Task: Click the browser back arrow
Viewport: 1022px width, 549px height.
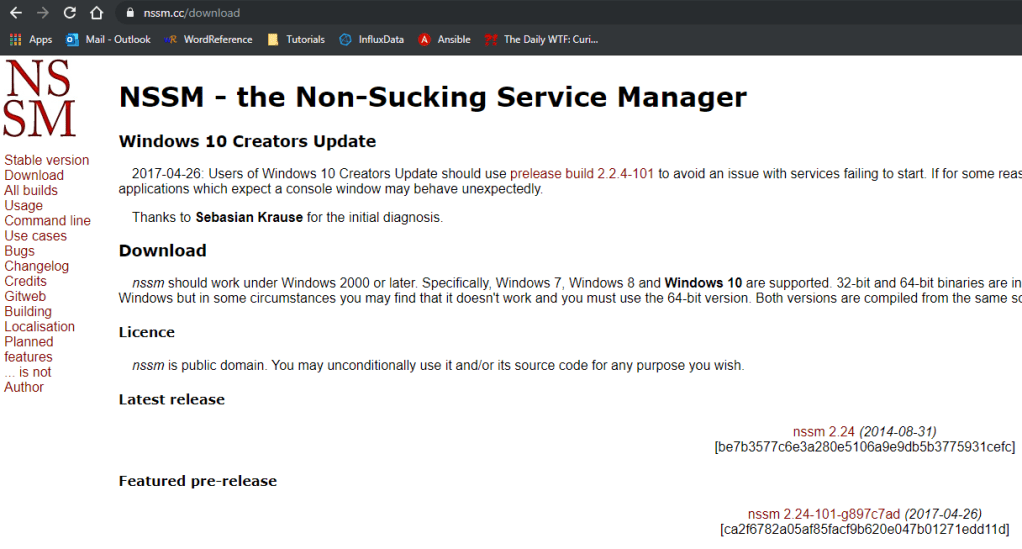Action: tap(16, 13)
